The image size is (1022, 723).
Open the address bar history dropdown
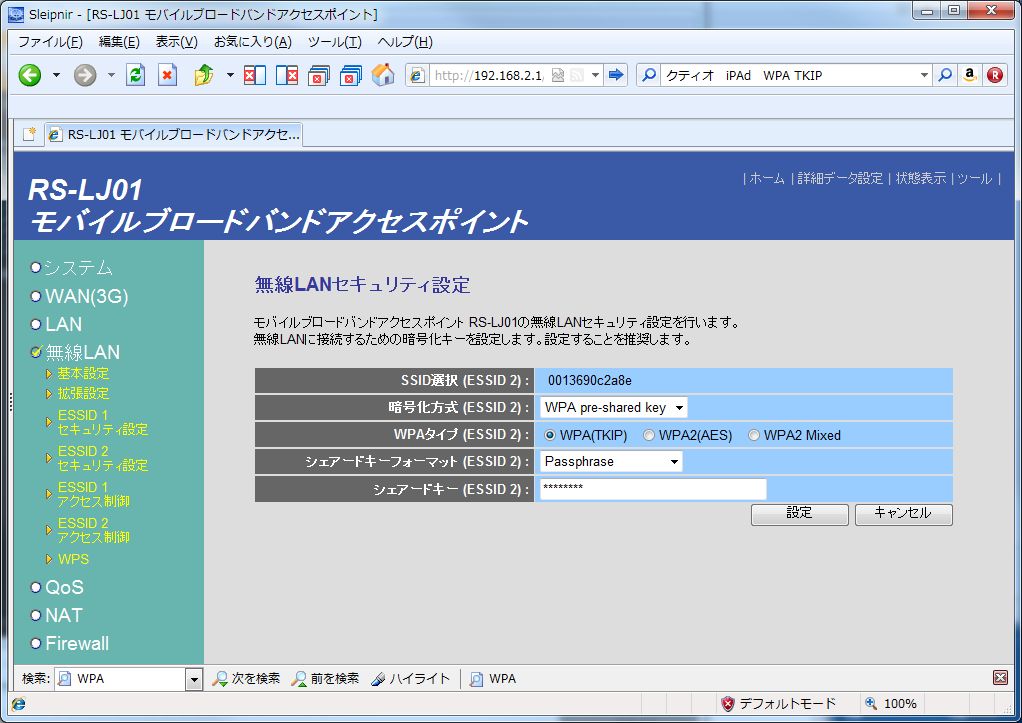595,76
